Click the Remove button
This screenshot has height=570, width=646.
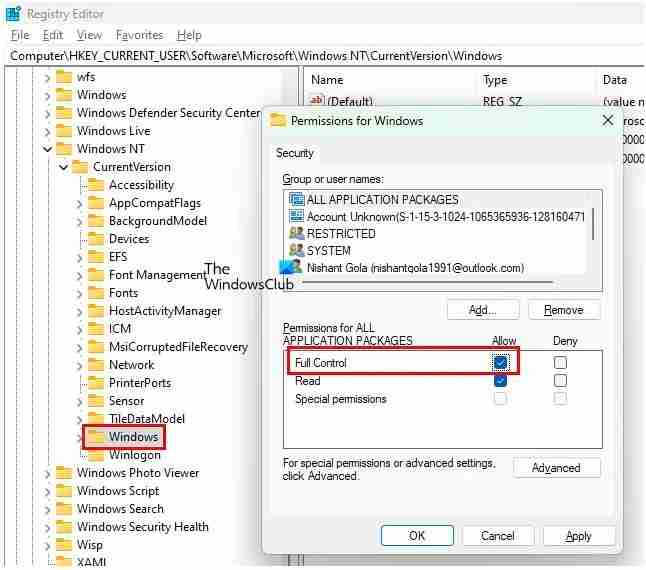click(564, 310)
